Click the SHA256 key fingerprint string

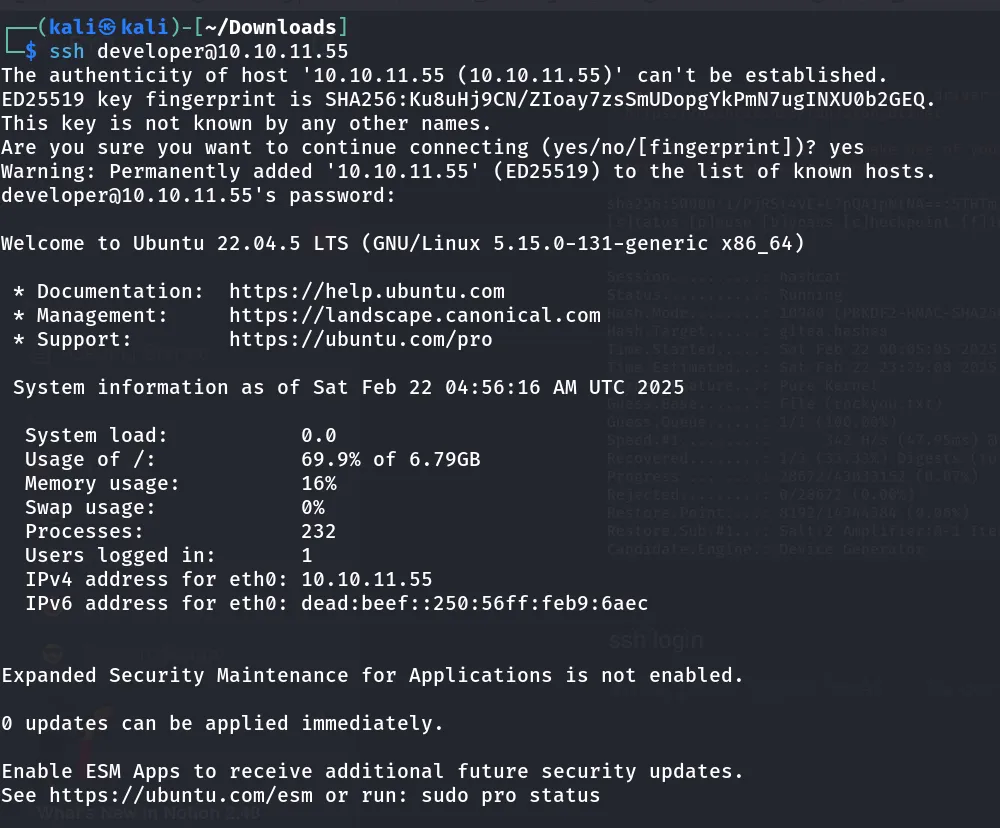tap(624, 100)
